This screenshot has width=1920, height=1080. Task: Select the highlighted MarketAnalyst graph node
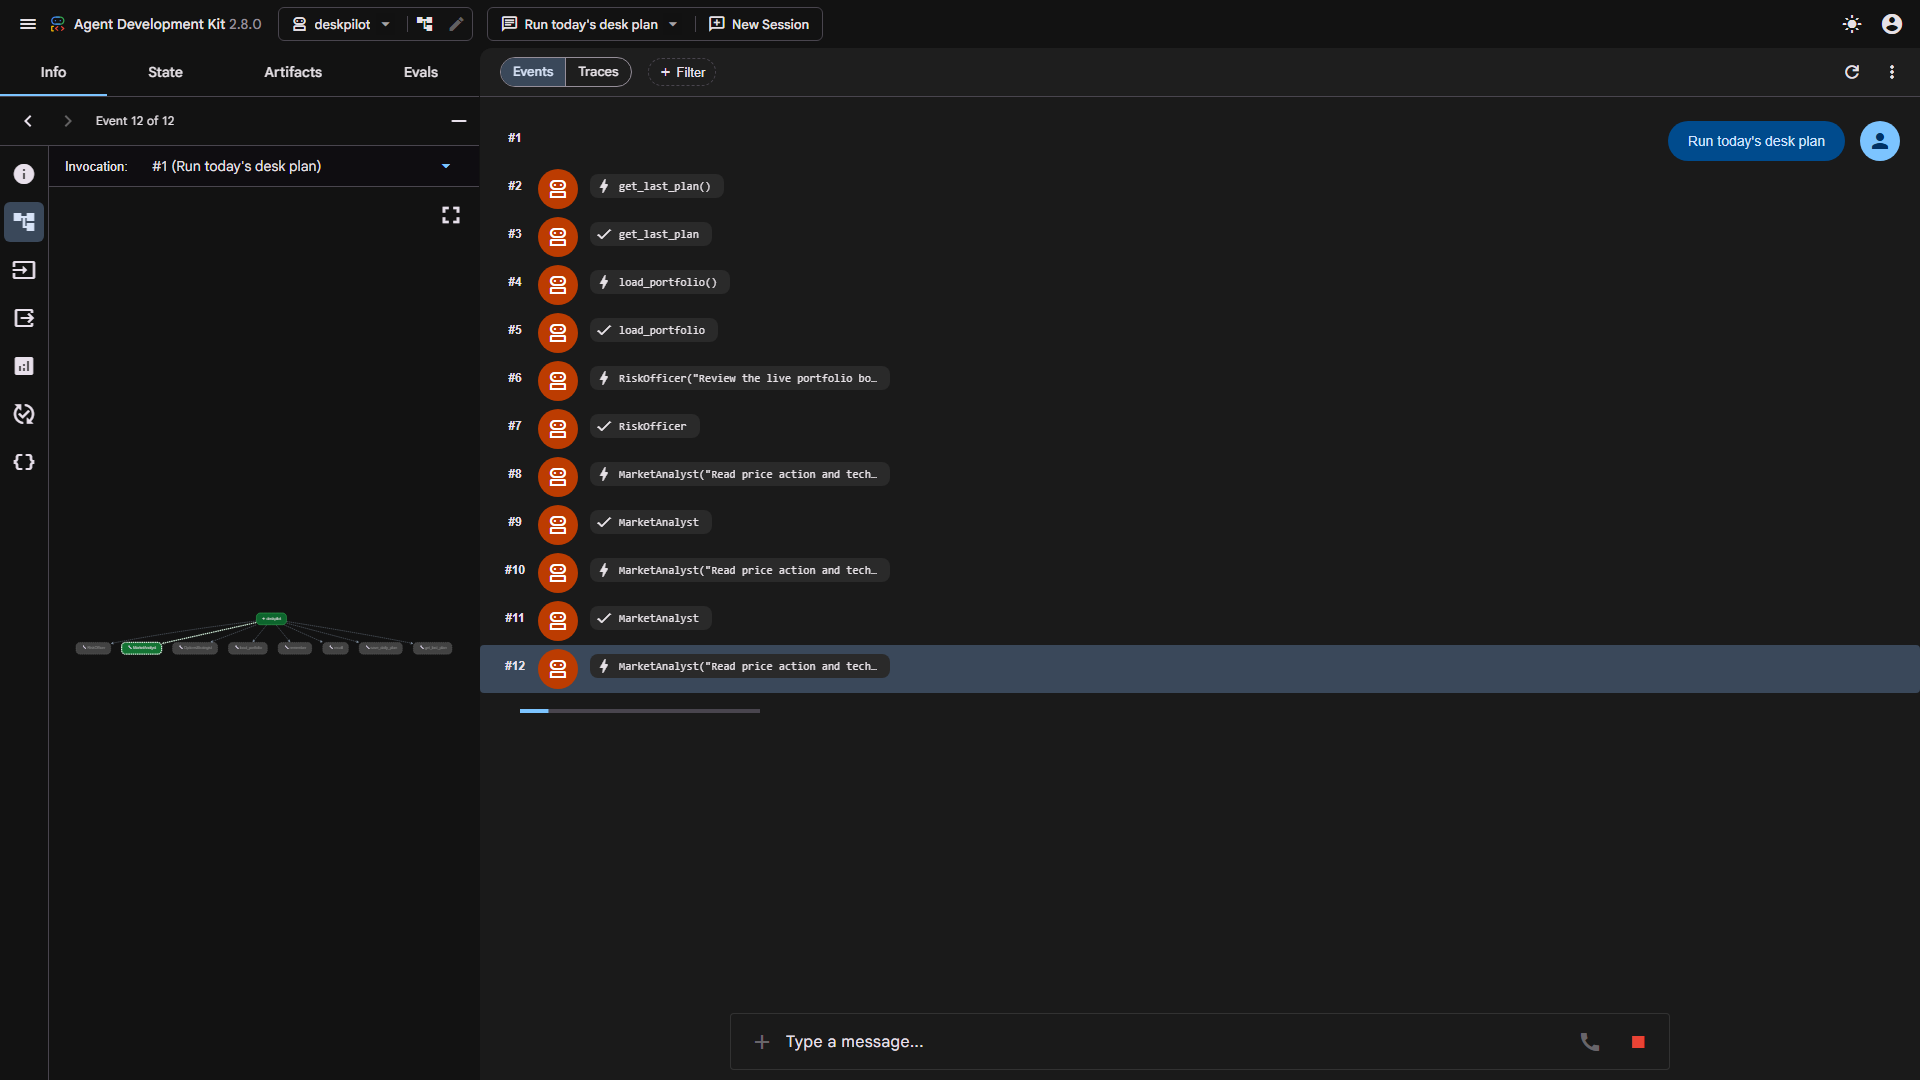click(x=142, y=648)
